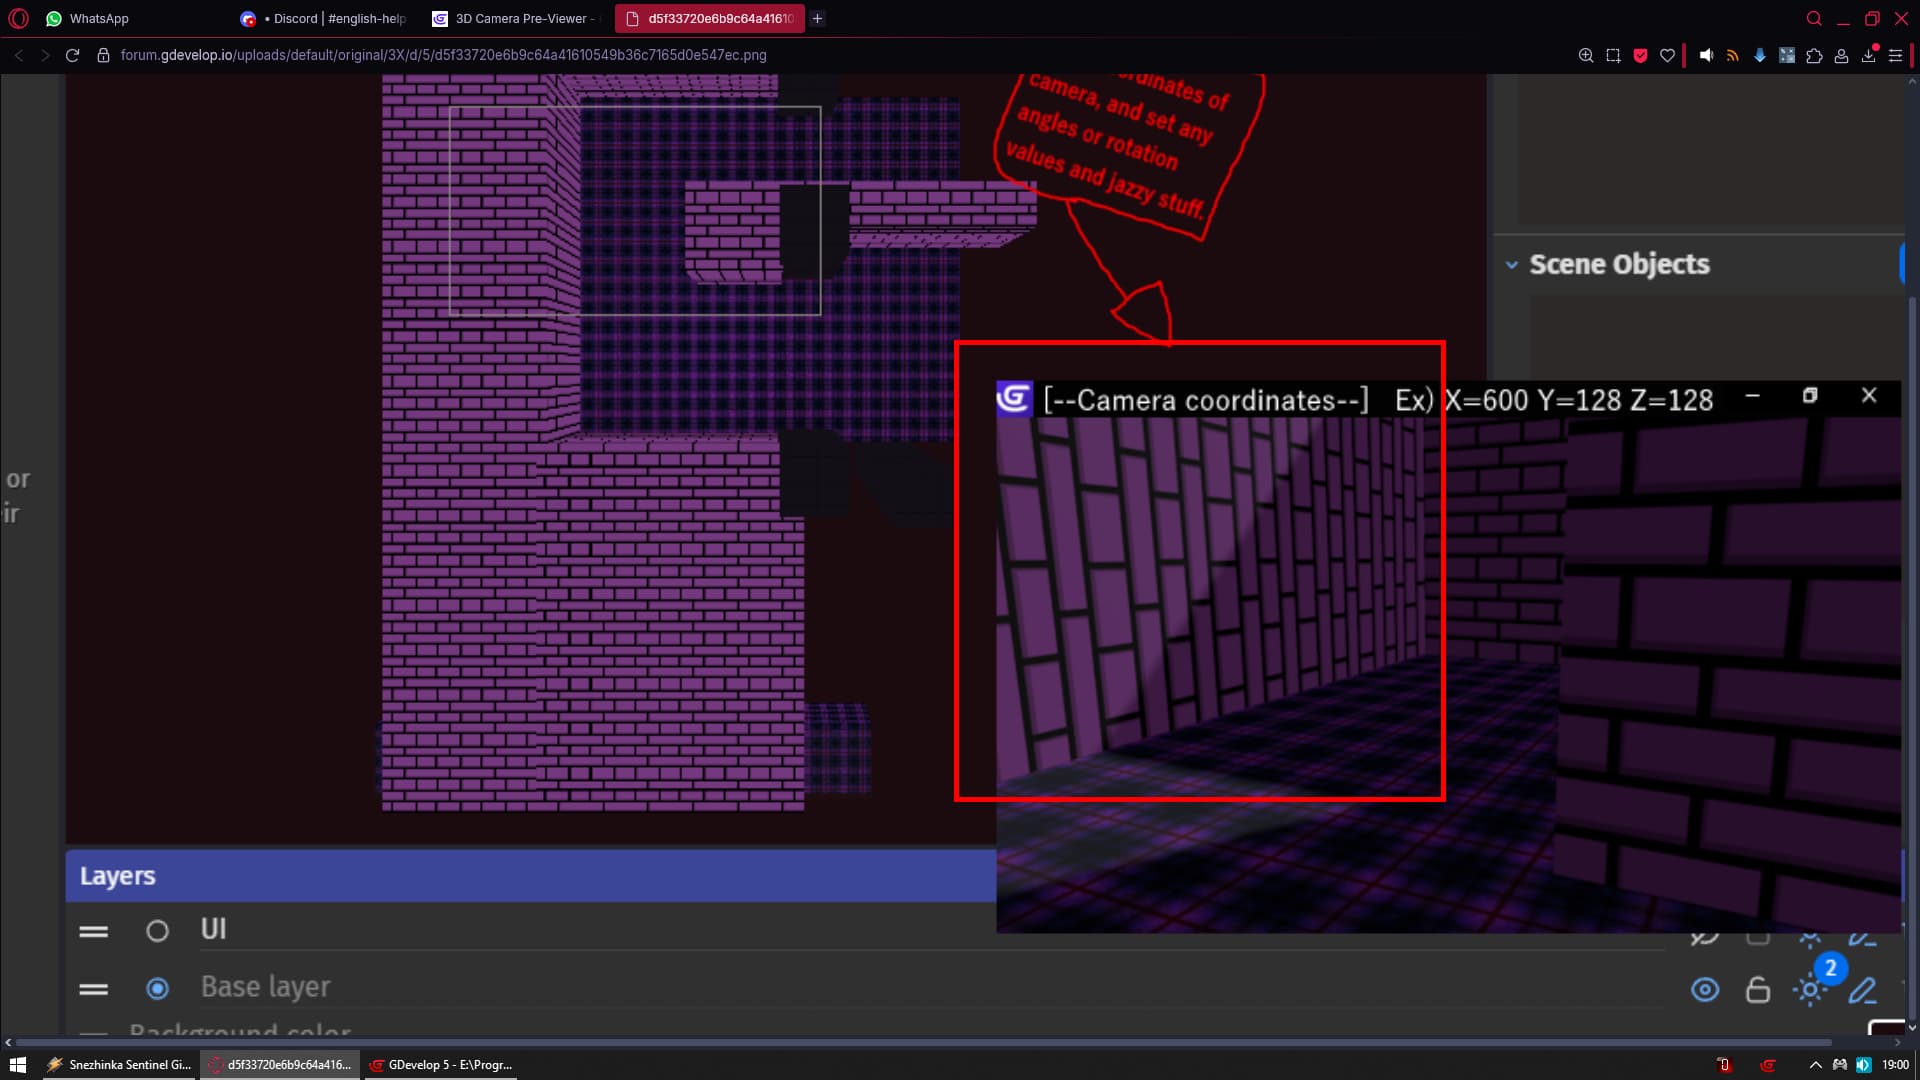The width and height of the screenshot is (1920, 1080).
Task: Click the address bar URL
Action: [x=443, y=55]
